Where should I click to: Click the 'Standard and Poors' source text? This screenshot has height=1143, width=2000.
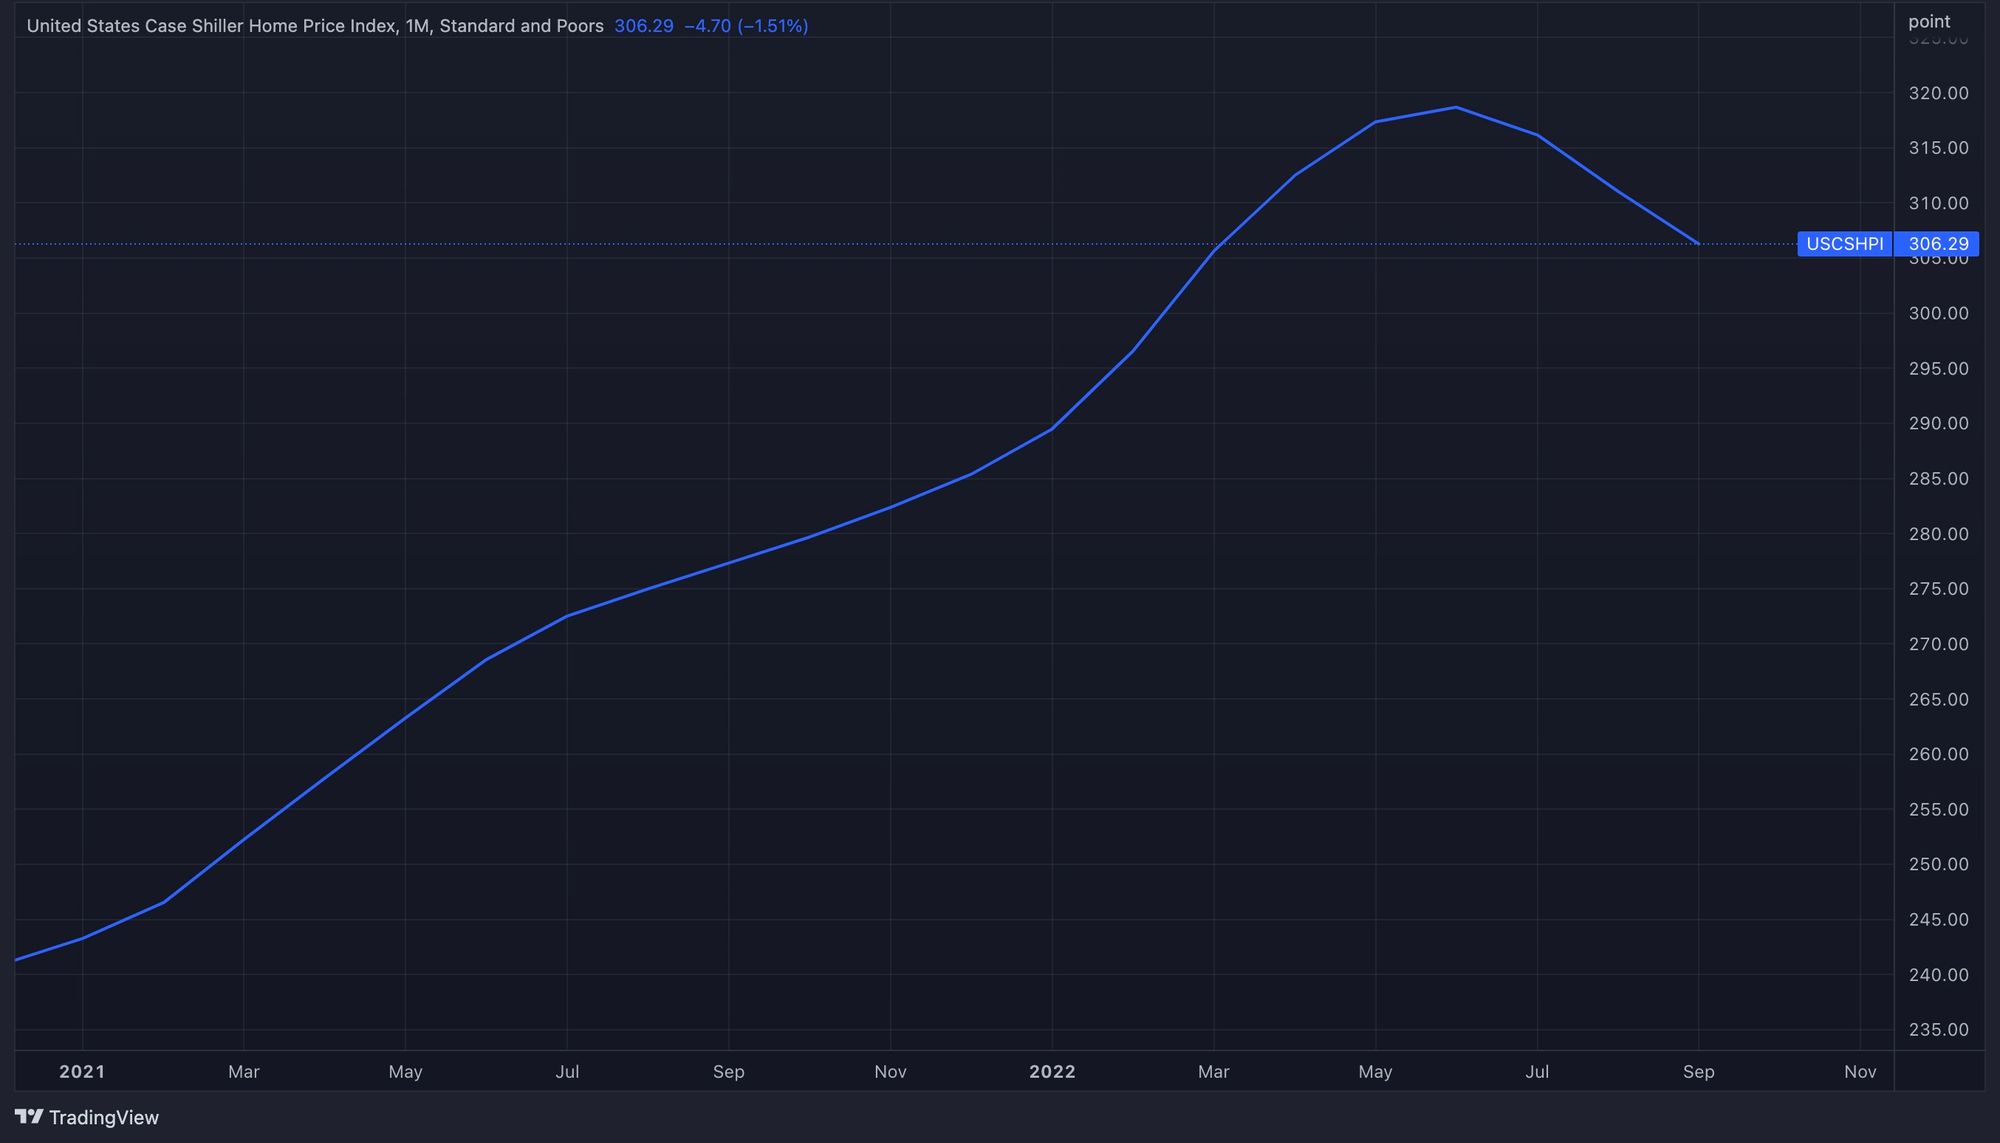[521, 26]
